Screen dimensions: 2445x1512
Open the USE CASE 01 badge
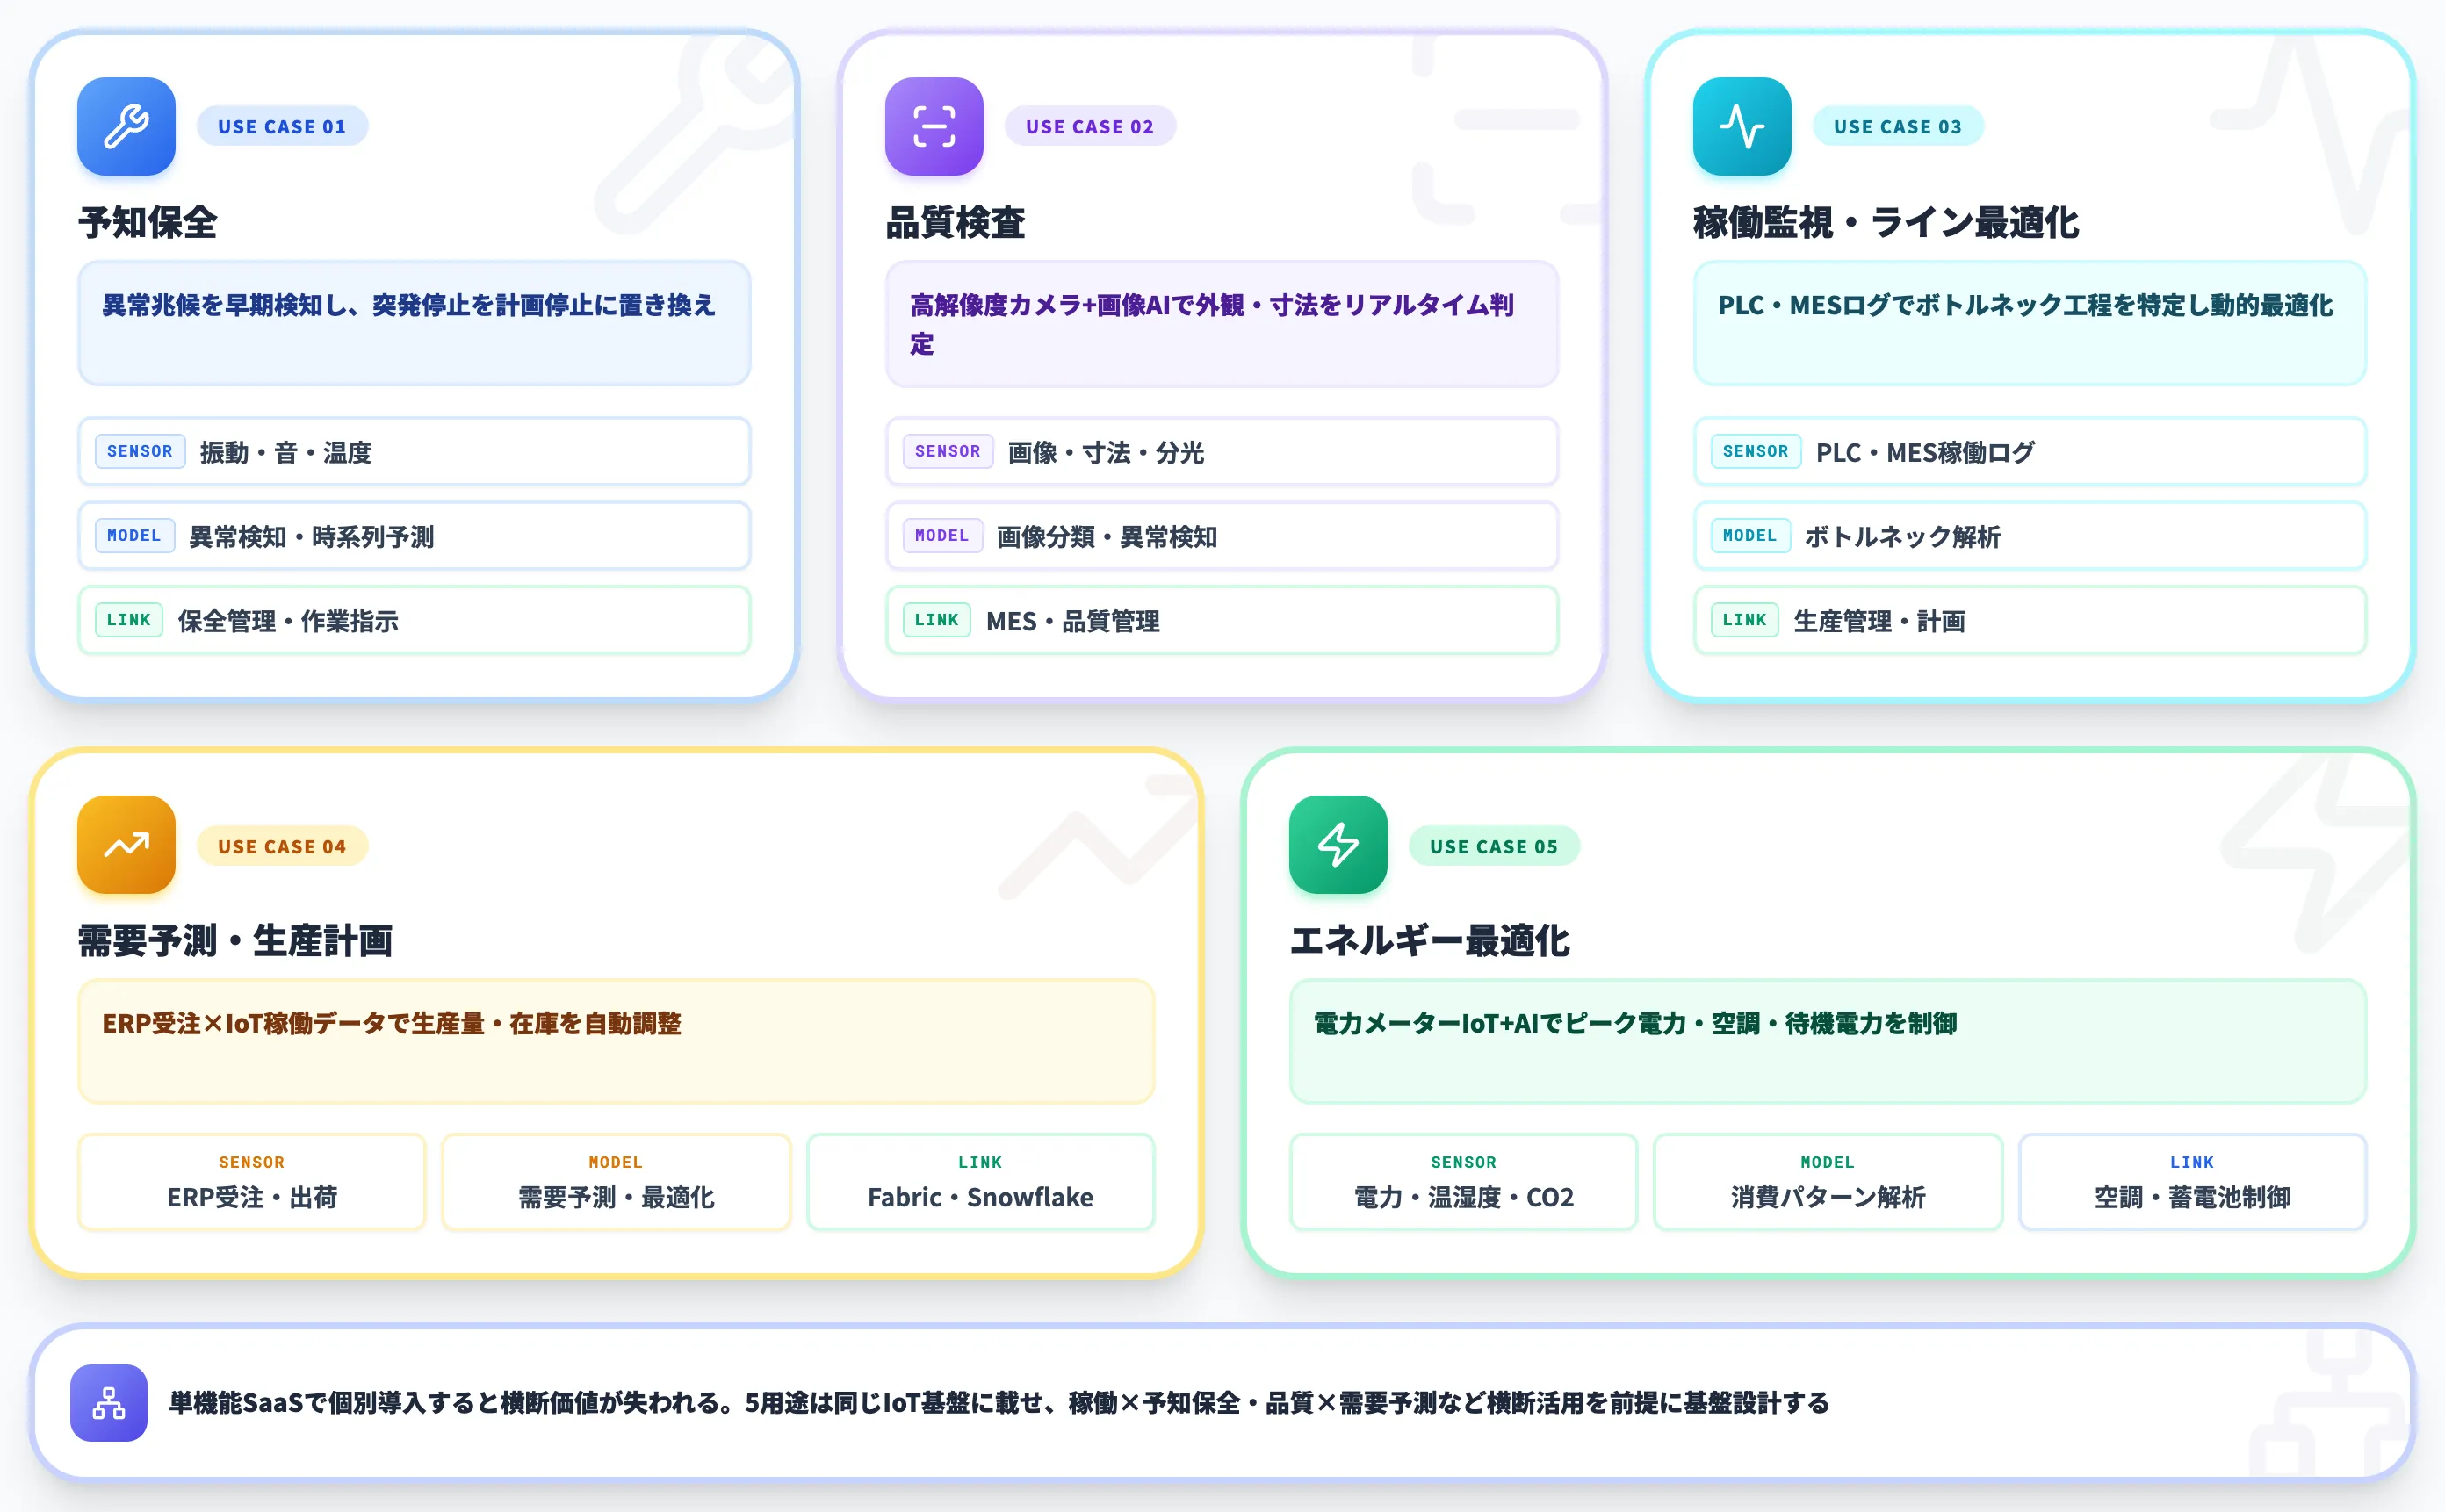[282, 126]
